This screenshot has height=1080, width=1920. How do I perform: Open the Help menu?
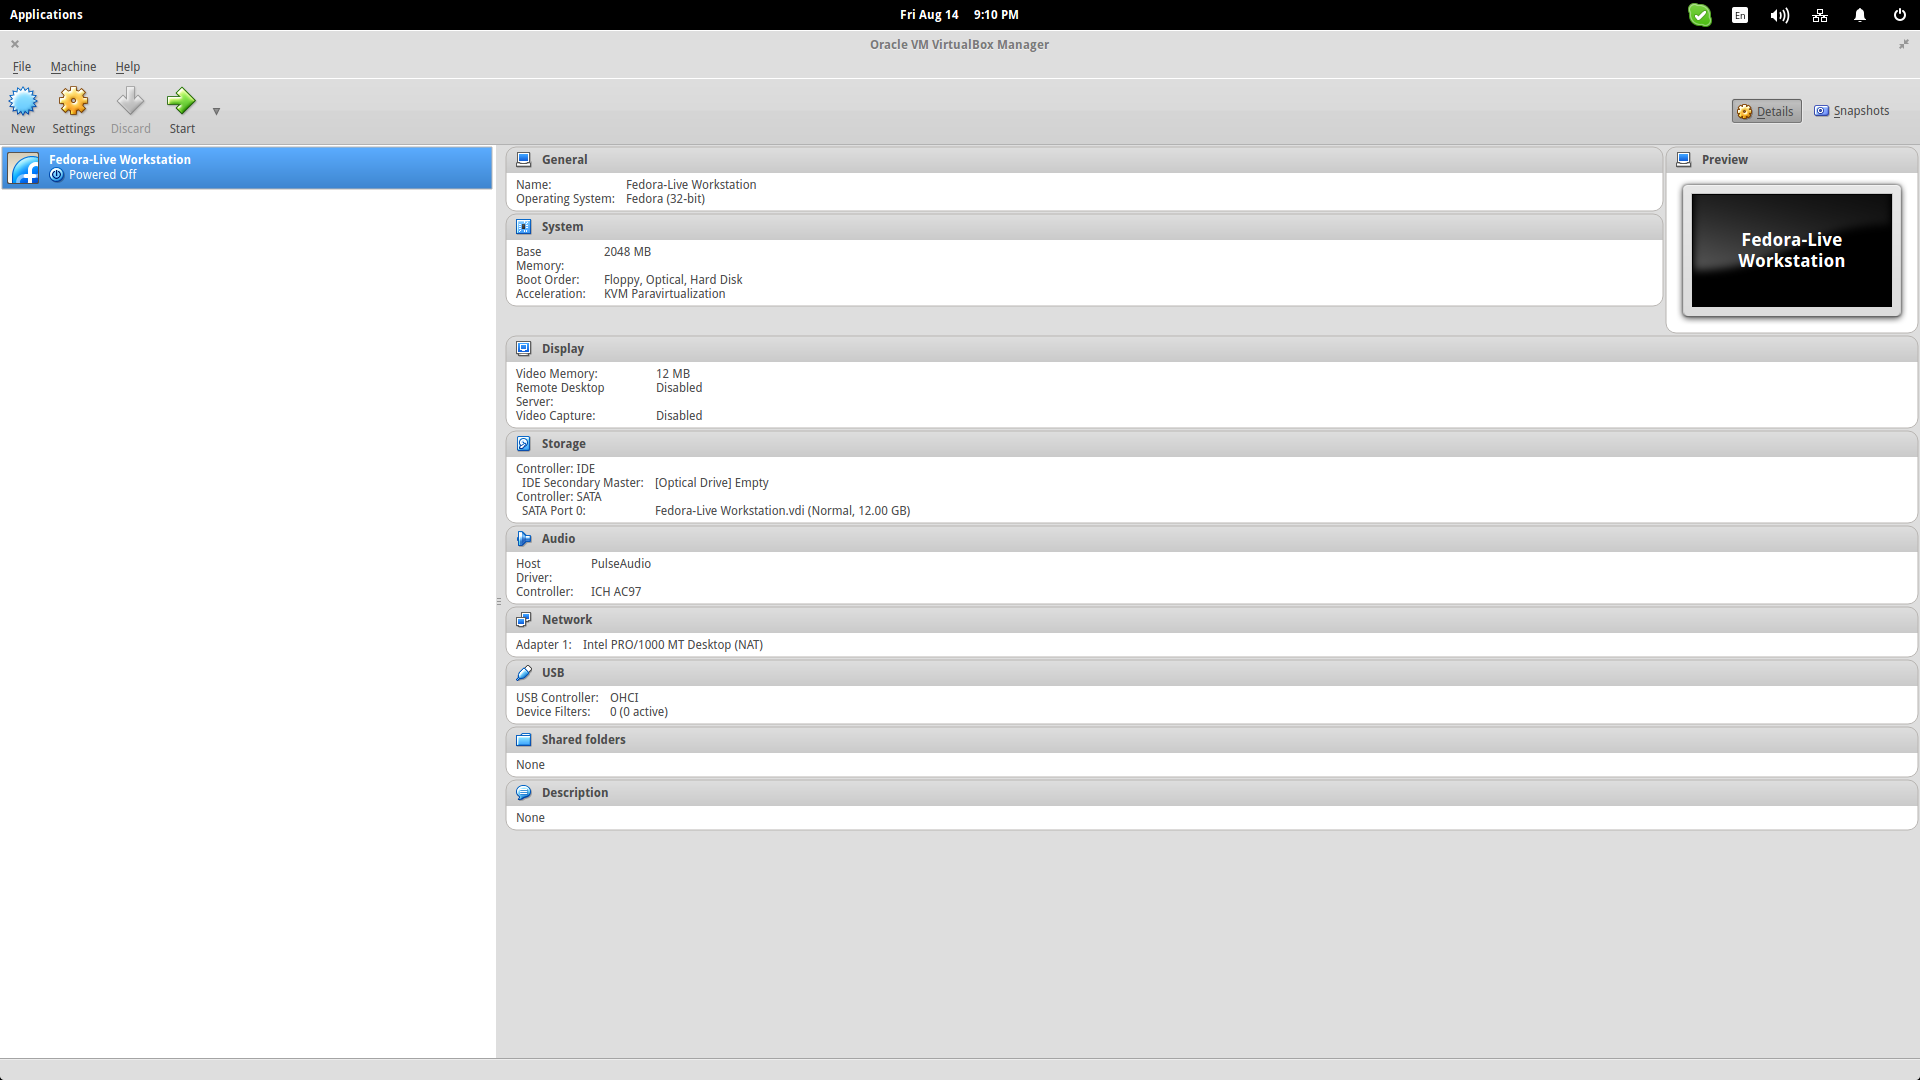127,67
